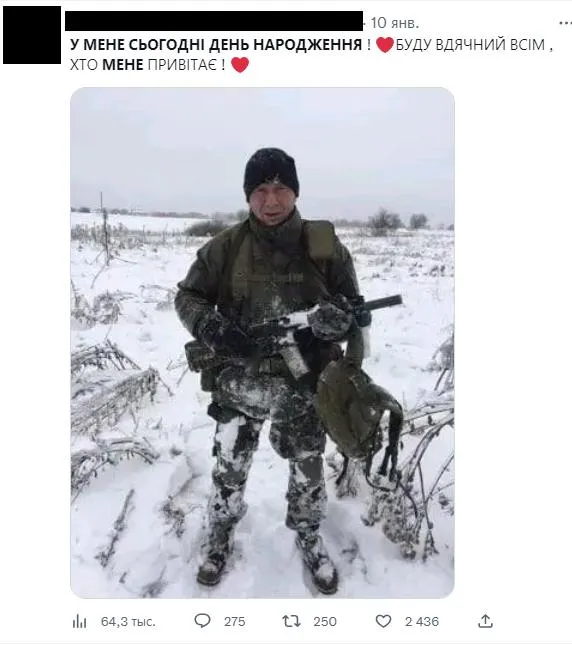
Task: Click the red heart emoji after НАРОДЖЕННЯ
Action: tap(384, 44)
